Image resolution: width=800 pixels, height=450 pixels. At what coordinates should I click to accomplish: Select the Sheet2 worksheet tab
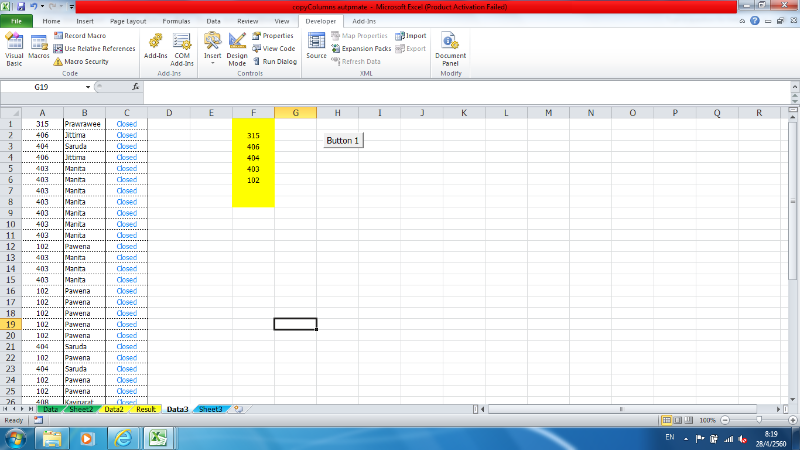pos(80,409)
